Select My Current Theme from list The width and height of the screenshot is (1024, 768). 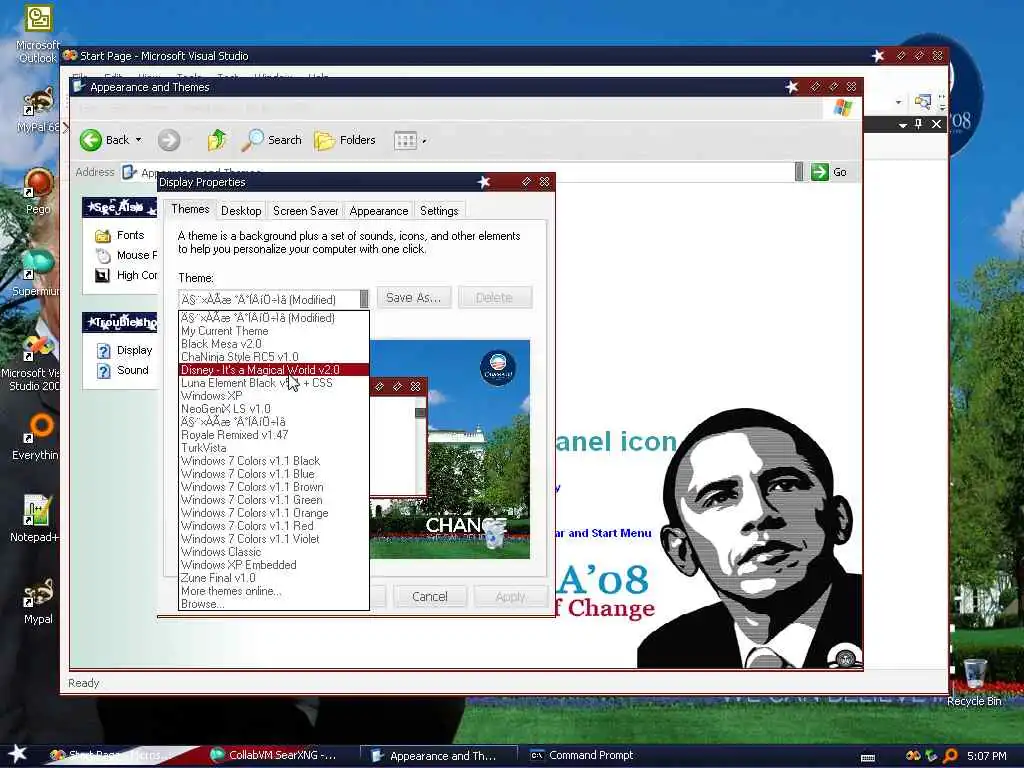click(274, 331)
